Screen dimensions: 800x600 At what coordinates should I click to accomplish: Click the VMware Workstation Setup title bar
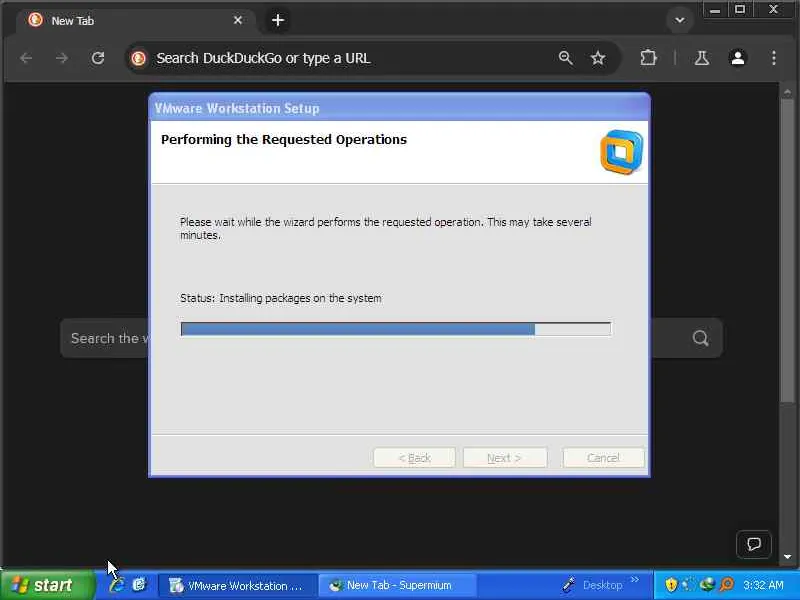(399, 108)
